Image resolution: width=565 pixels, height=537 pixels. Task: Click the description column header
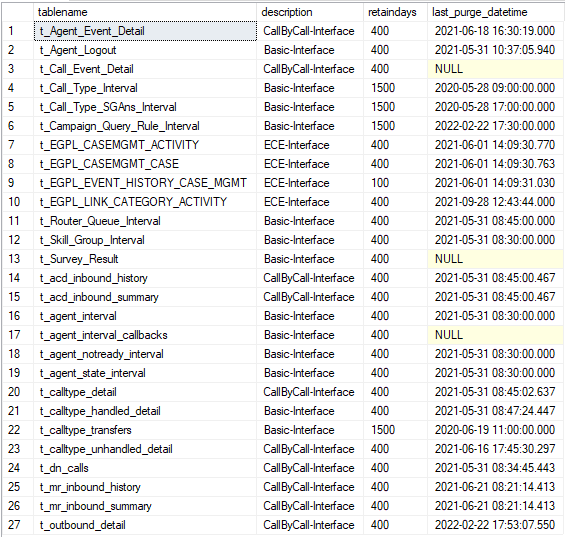(310, 12)
